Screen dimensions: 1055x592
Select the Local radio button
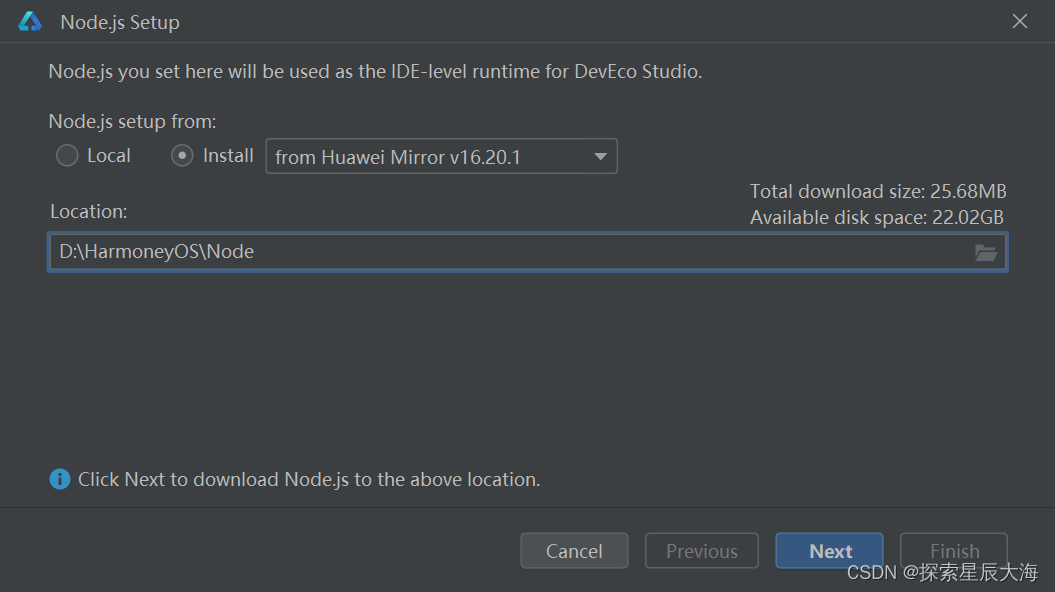coord(67,155)
